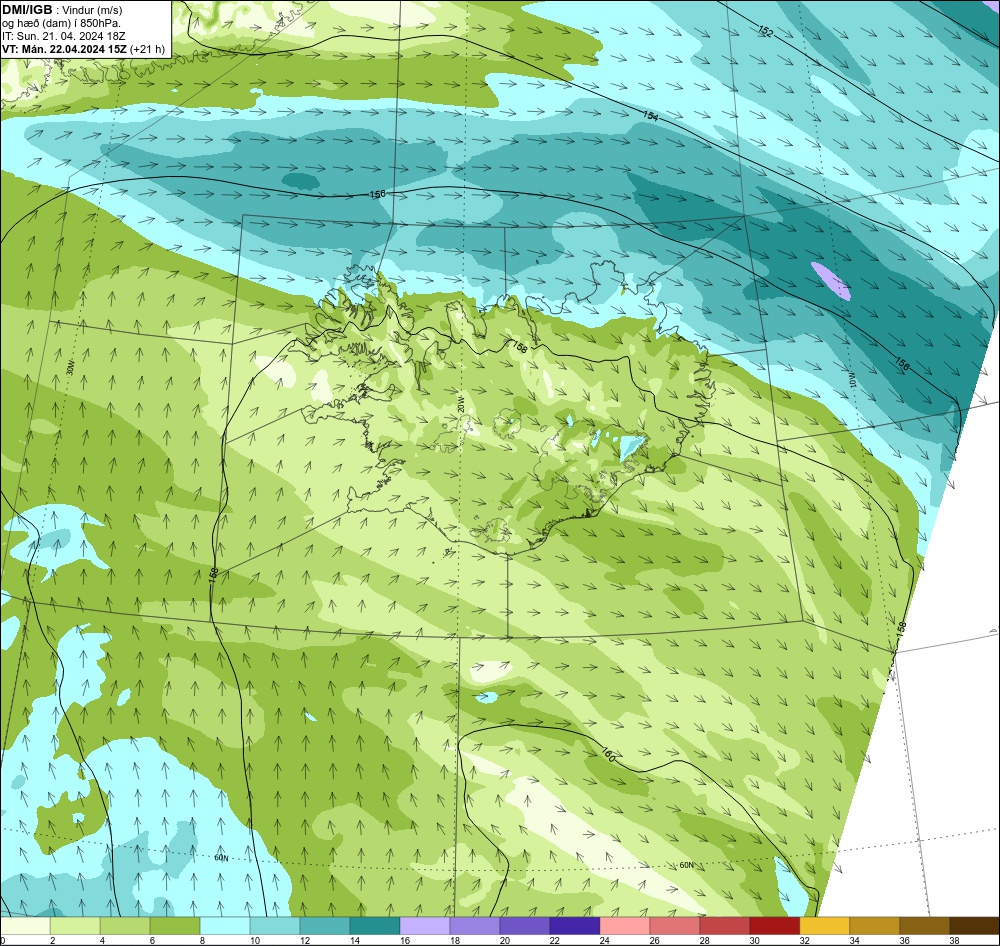Select the red swatch between 28 and 30
Viewport: 1000px width, 946px height.
724,926
